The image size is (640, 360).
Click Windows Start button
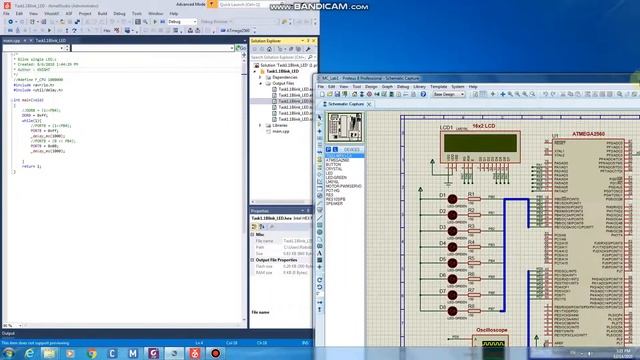point(9,353)
